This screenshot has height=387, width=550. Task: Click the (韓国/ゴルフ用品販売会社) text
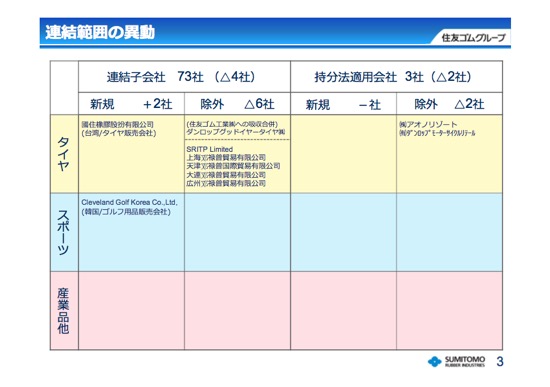point(126,212)
